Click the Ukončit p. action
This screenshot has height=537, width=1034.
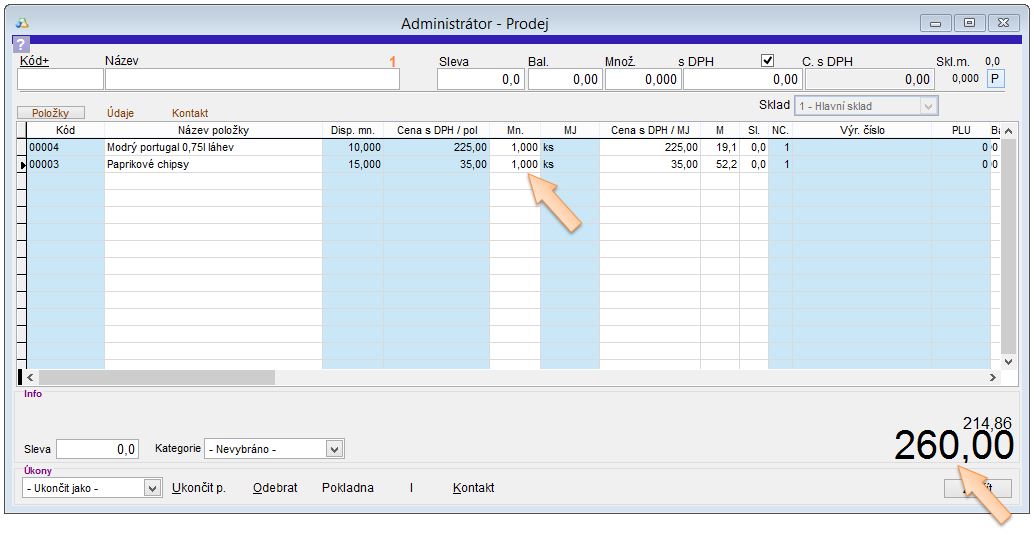coord(199,488)
